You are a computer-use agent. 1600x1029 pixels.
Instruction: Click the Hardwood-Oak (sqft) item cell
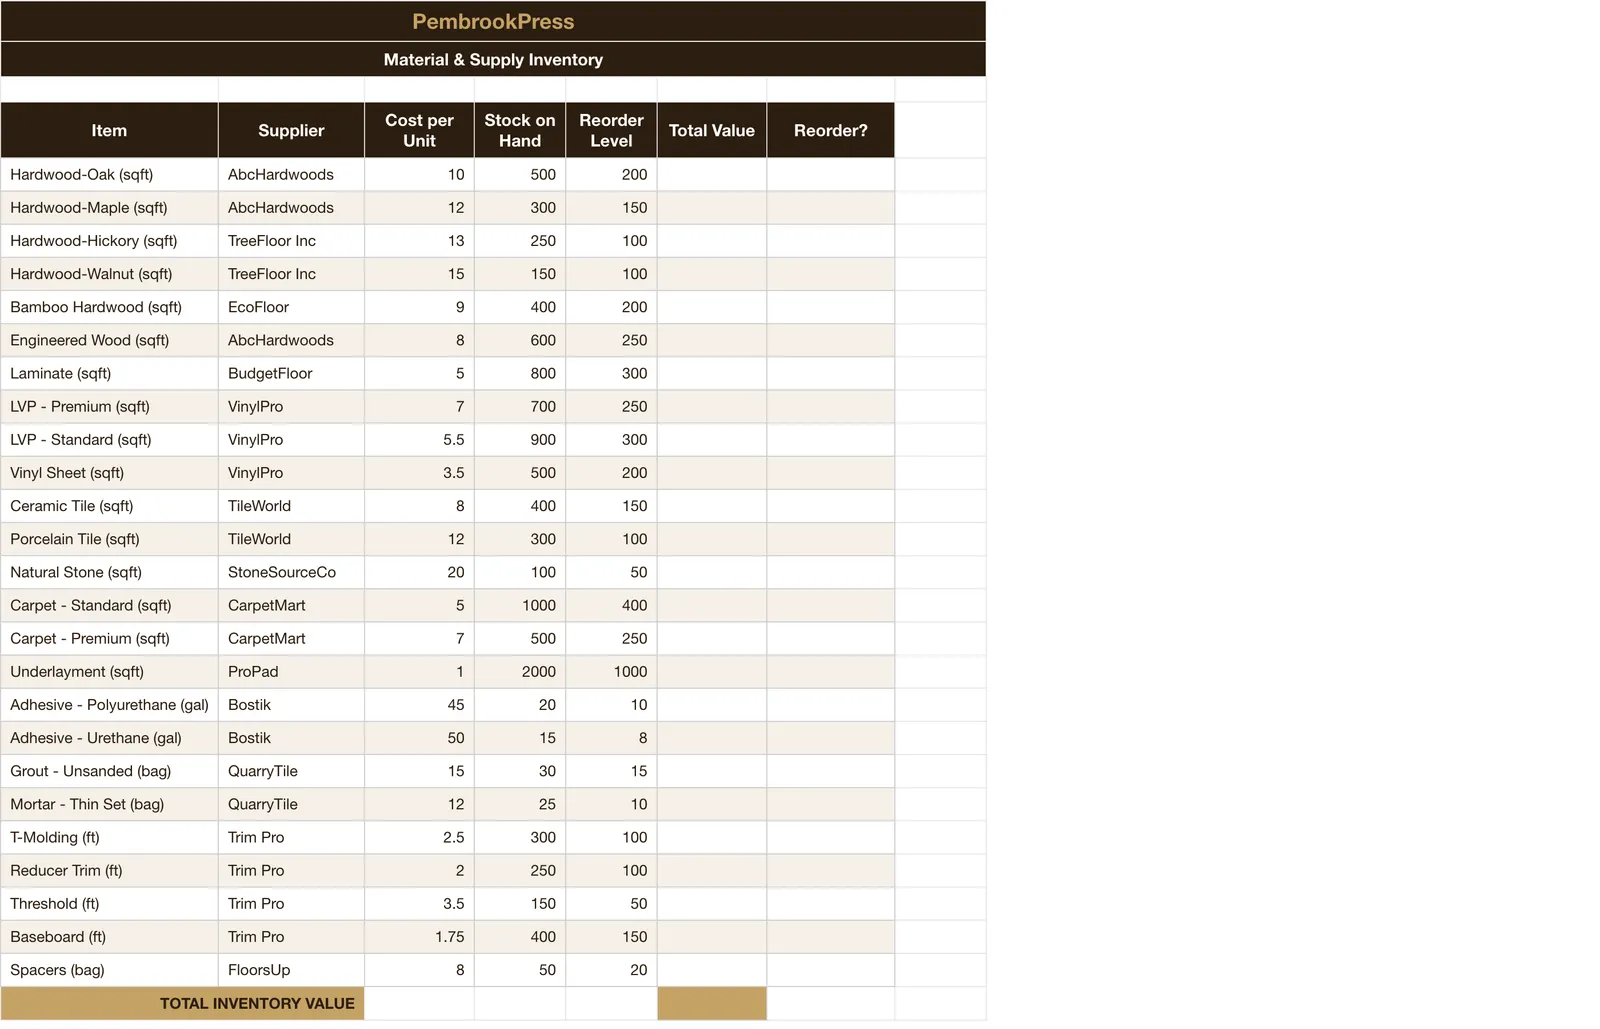point(110,174)
